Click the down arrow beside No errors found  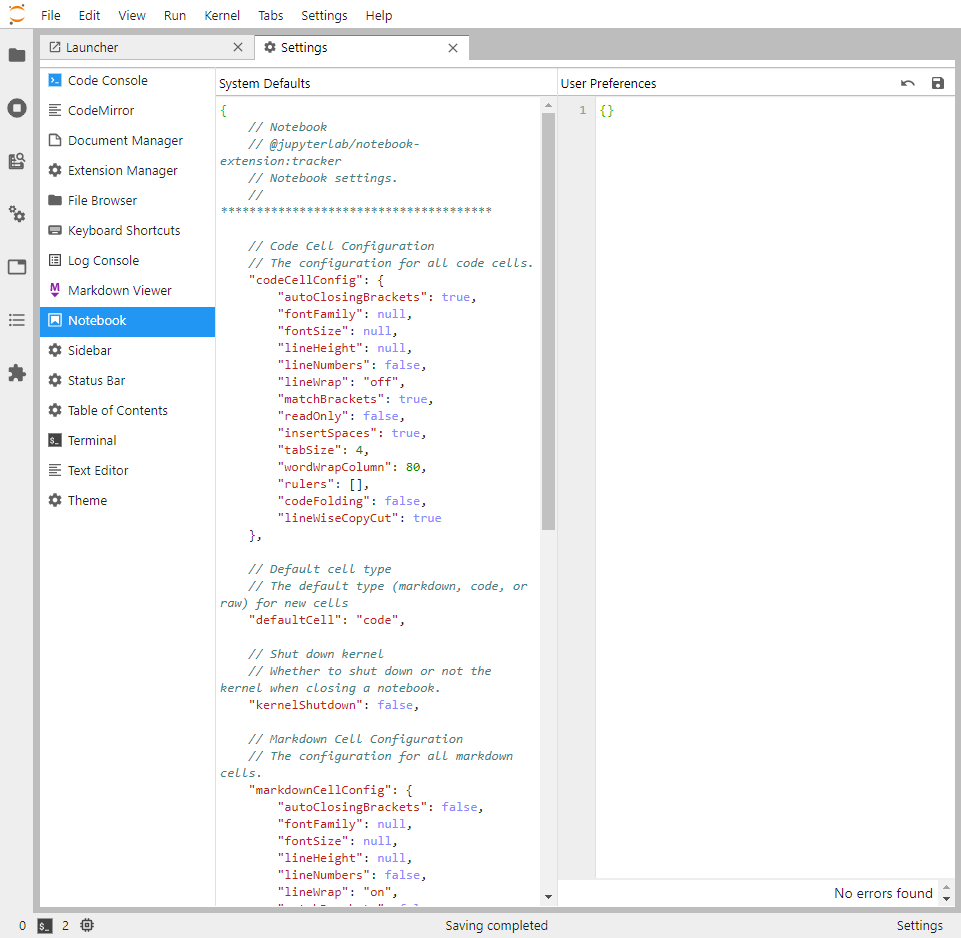(x=946, y=899)
